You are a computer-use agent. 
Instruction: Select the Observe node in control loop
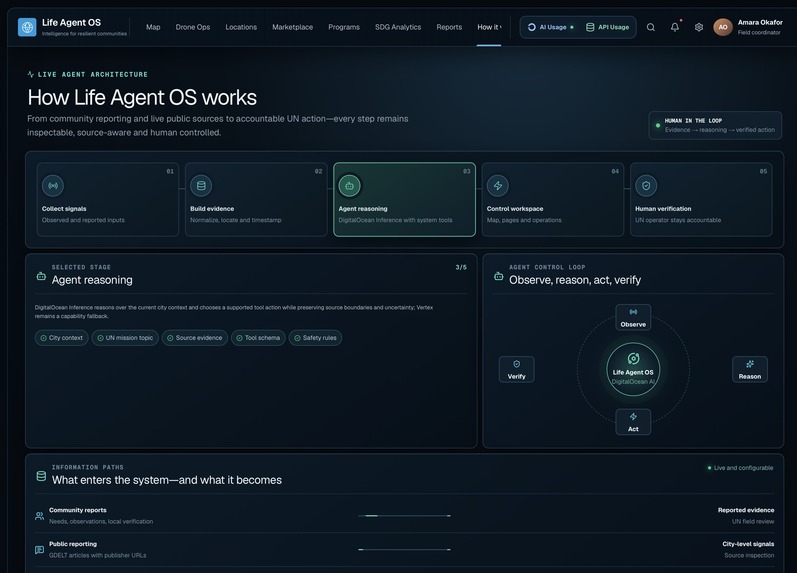coord(633,317)
